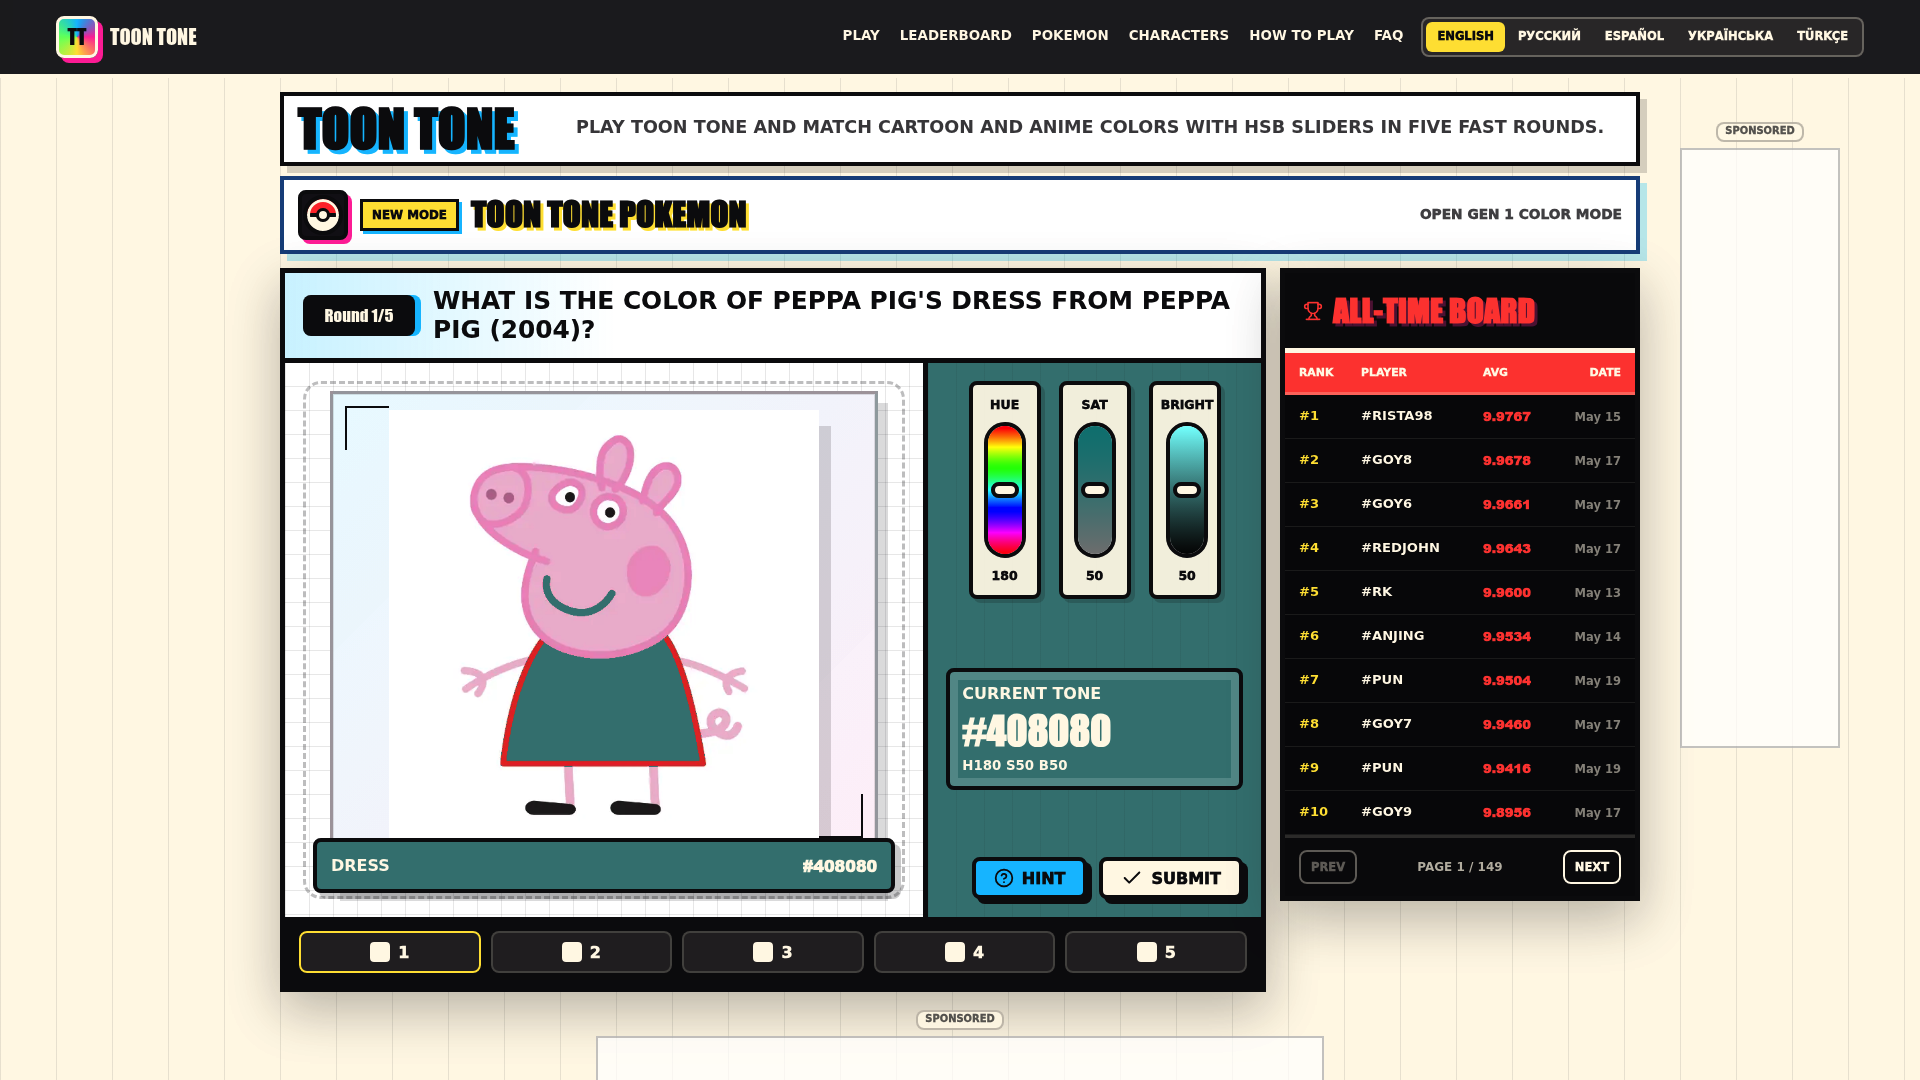Click the Page 1 / 149 indicator
The height and width of the screenshot is (1080, 1920).
pyautogui.click(x=1459, y=867)
